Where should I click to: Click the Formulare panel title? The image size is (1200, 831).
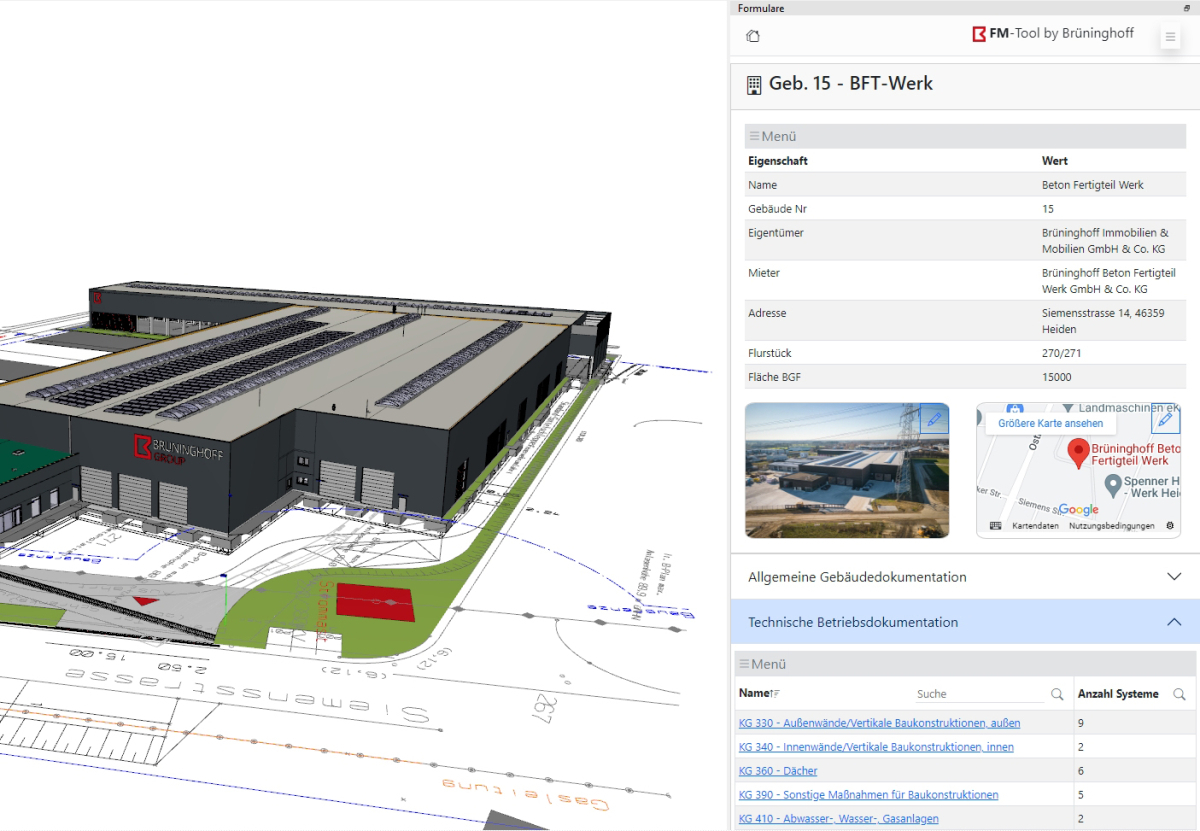tap(761, 8)
